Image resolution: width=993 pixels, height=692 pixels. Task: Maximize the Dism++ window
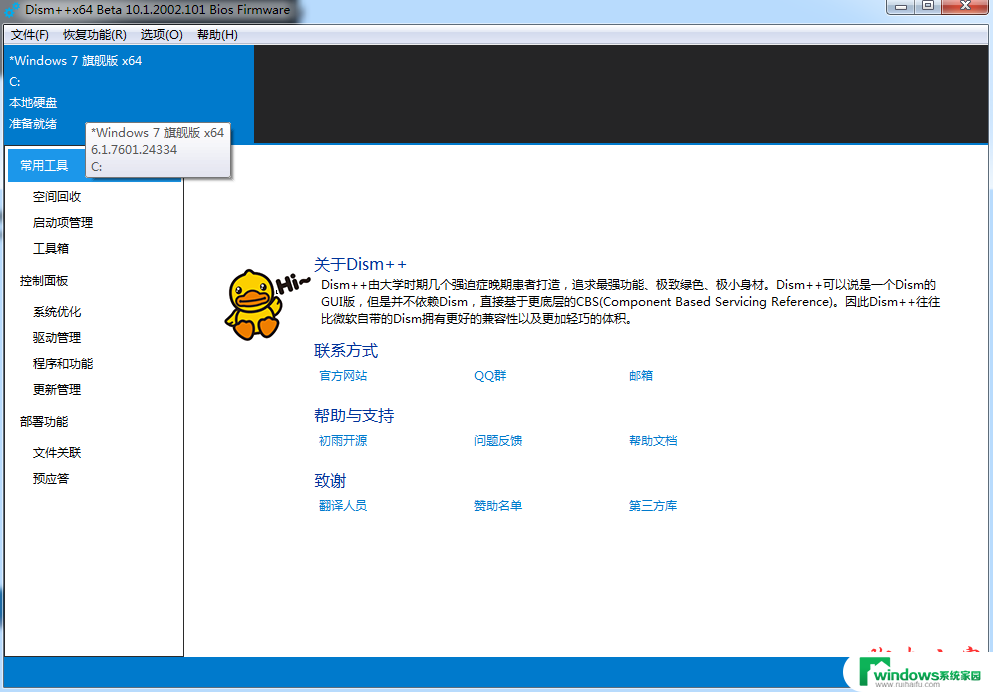pyautogui.click(x=928, y=6)
